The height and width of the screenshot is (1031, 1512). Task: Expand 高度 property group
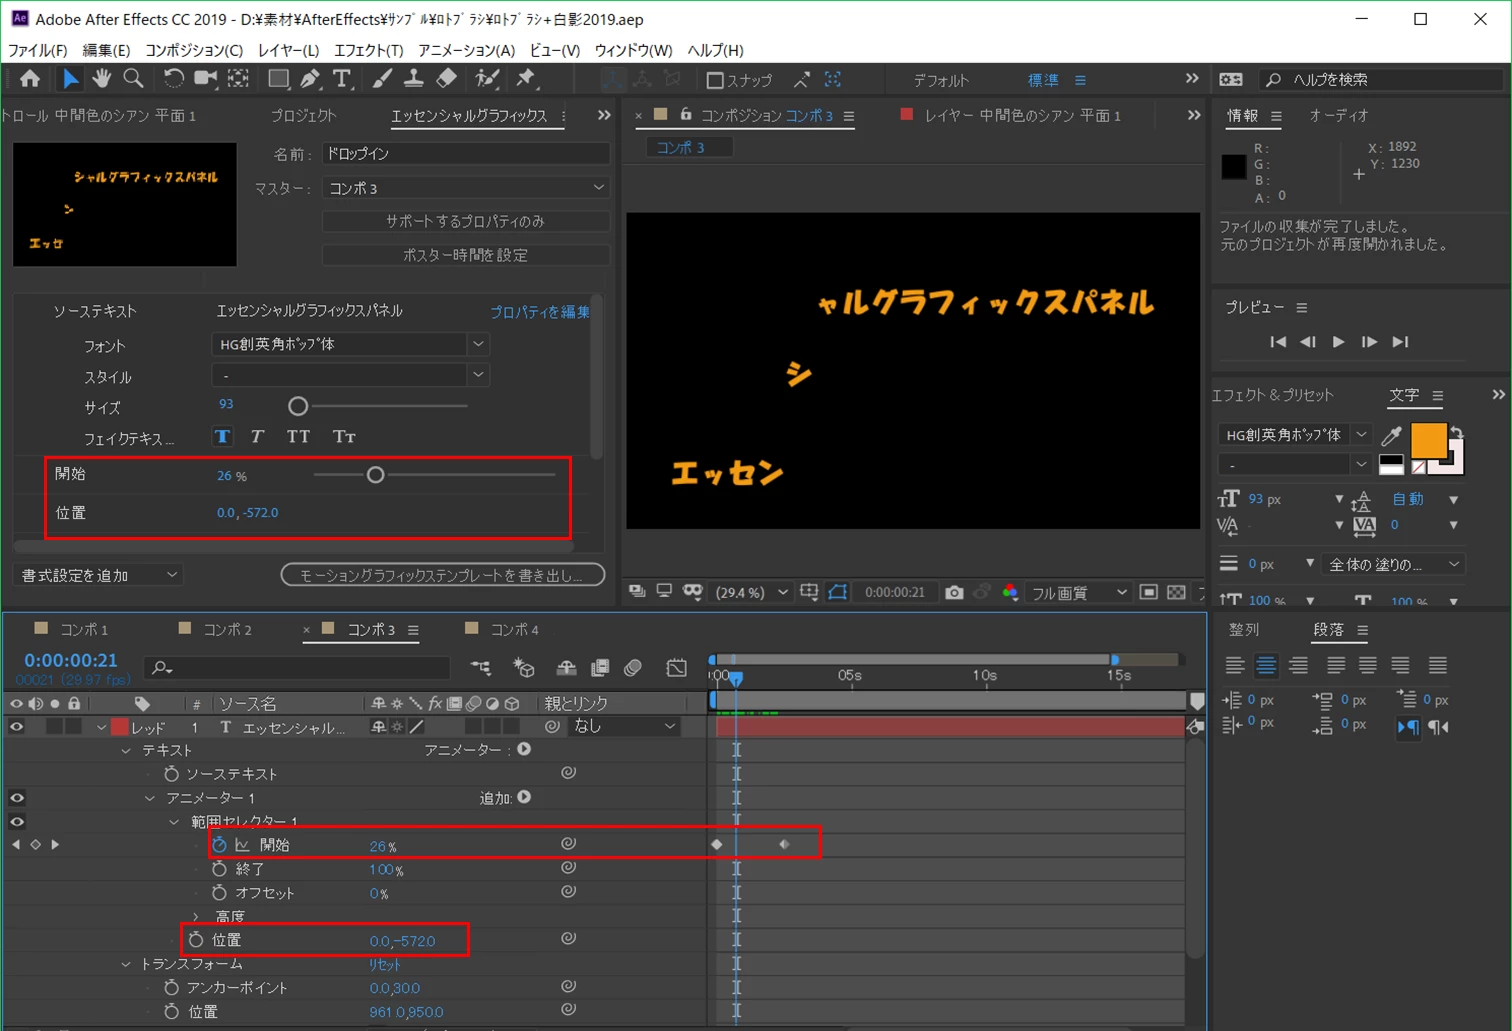[196, 917]
